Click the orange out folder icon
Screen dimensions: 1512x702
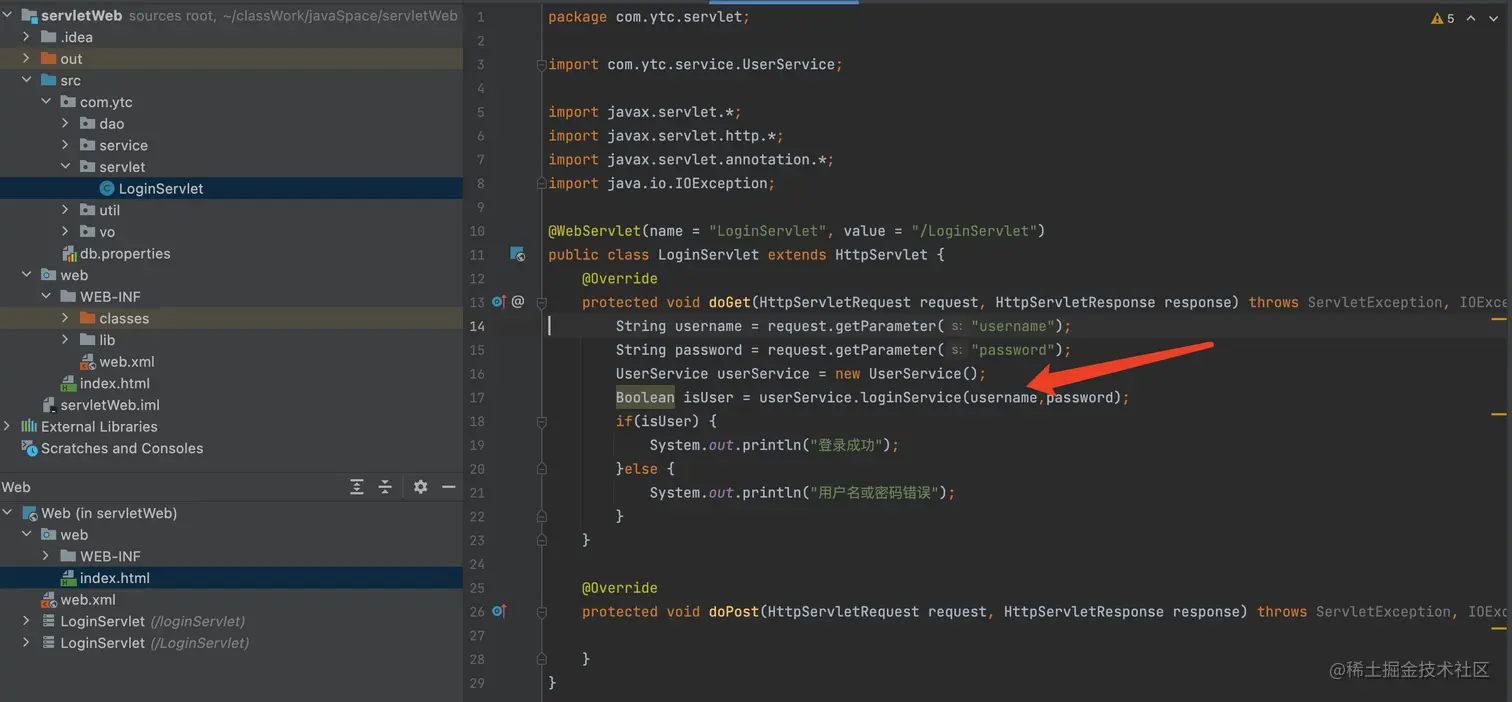point(49,59)
